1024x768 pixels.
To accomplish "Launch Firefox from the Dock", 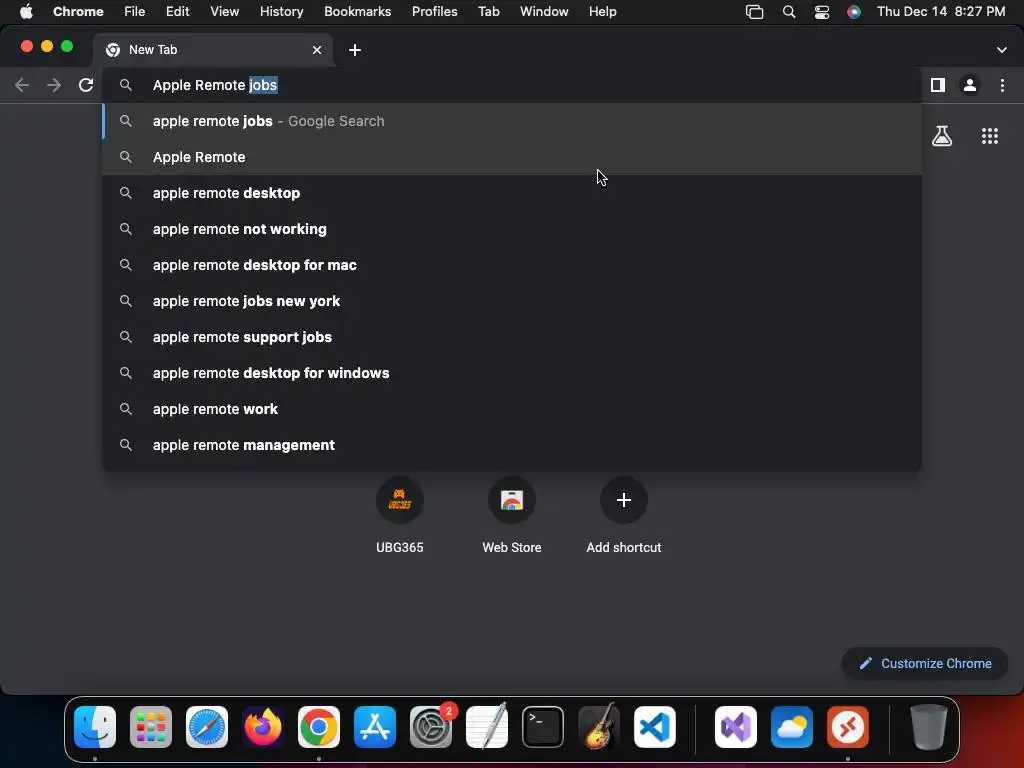I will pyautogui.click(x=263, y=727).
